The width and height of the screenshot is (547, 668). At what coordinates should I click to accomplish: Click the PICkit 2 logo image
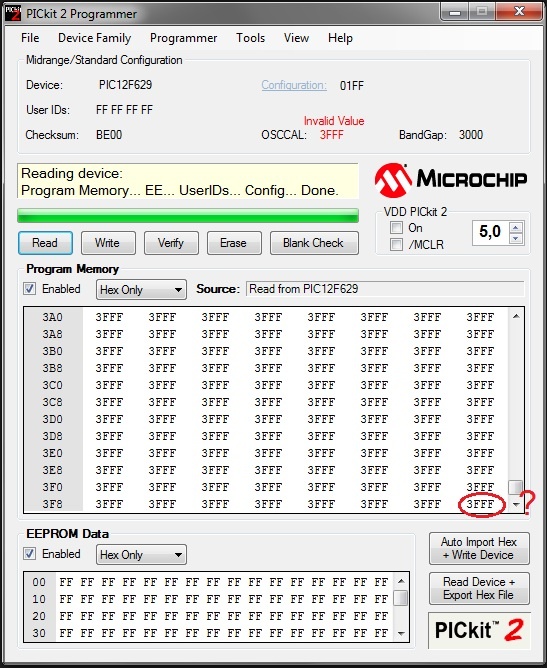click(x=479, y=630)
